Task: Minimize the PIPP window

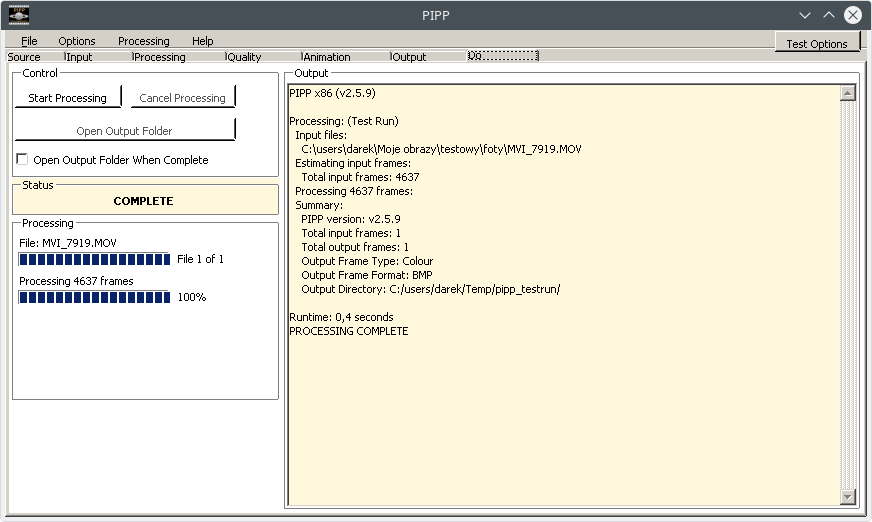Action: [x=805, y=15]
